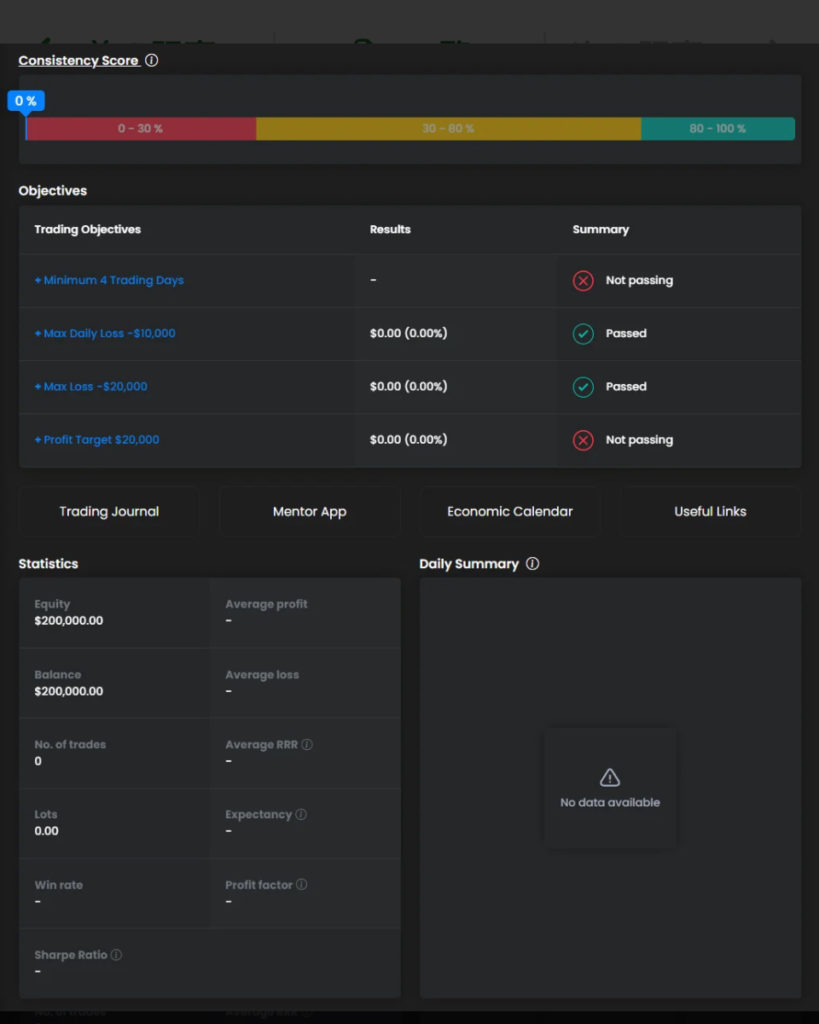Open the Mentor App
The height and width of the screenshot is (1024, 819).
pos(310,512)
